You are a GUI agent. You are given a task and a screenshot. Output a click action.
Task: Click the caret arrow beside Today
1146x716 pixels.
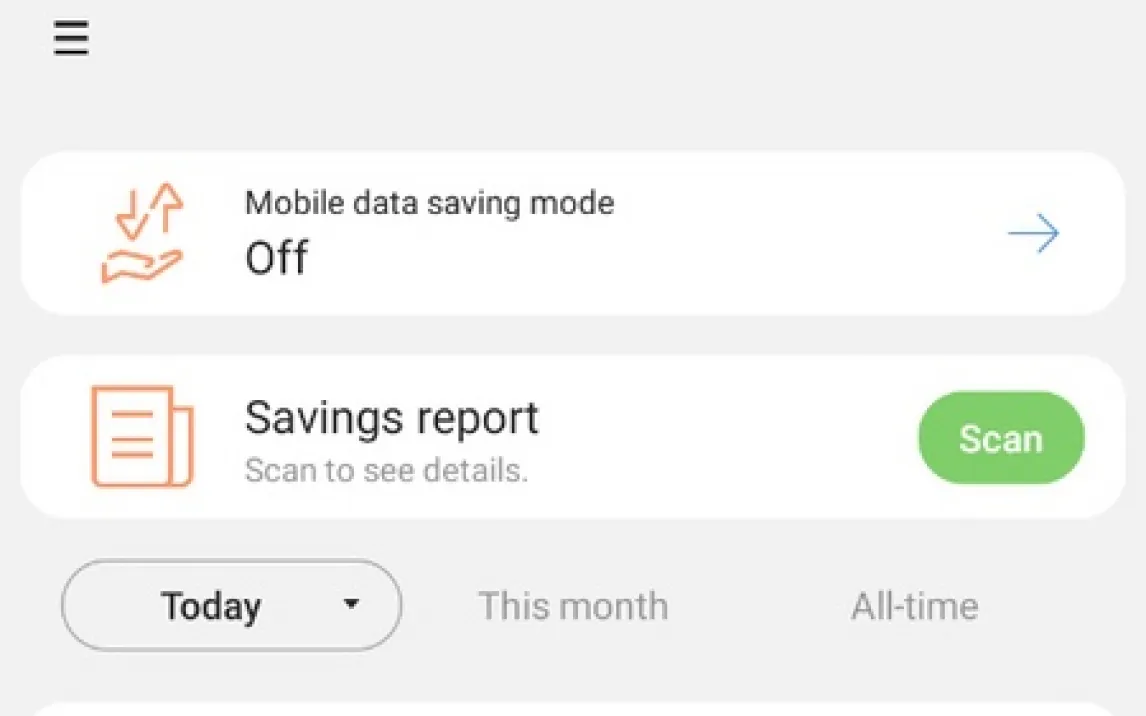coord(350,605)
